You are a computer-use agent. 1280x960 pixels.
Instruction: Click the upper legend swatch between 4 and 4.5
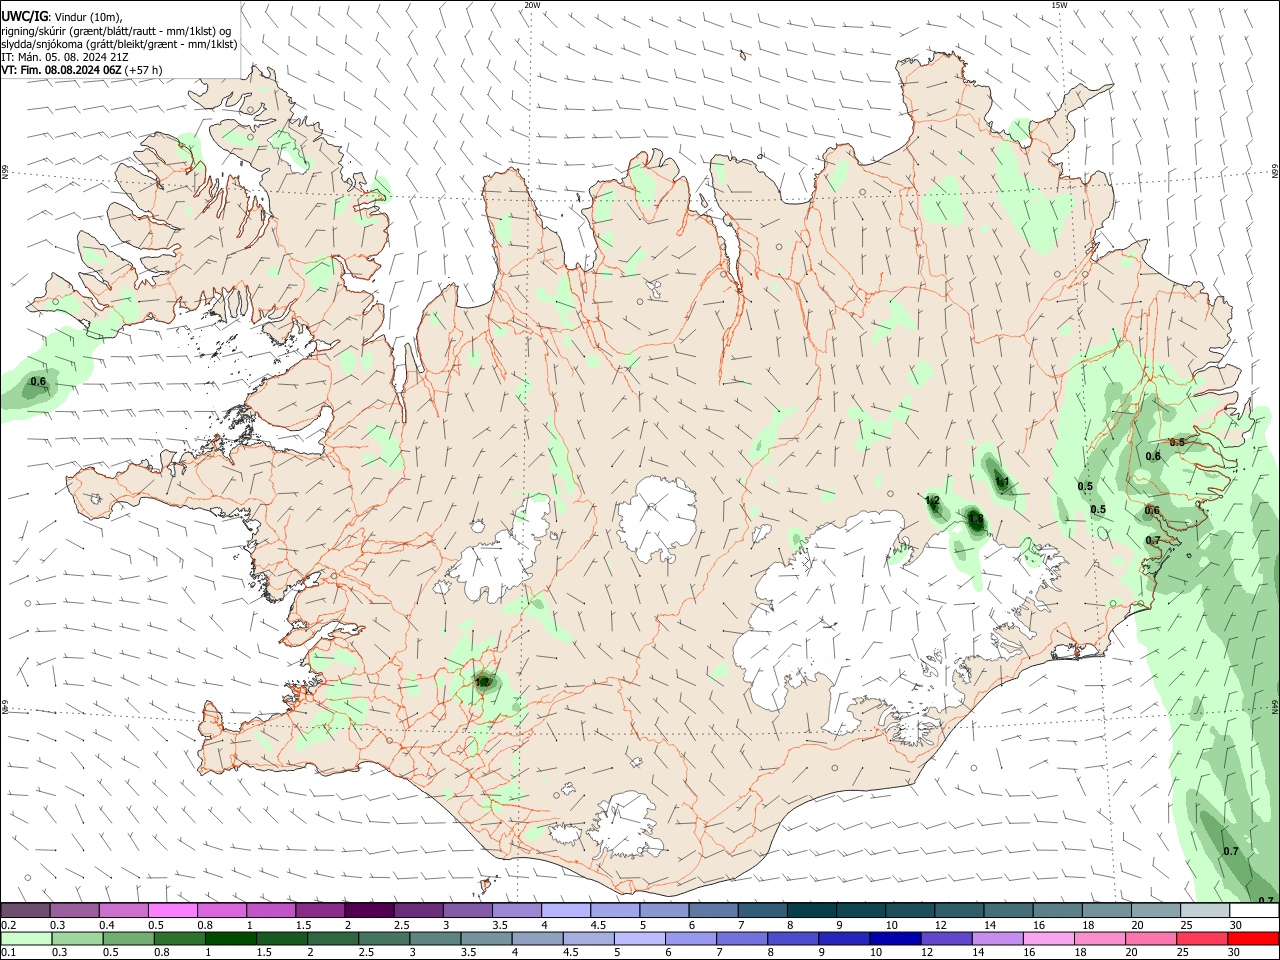566,910
